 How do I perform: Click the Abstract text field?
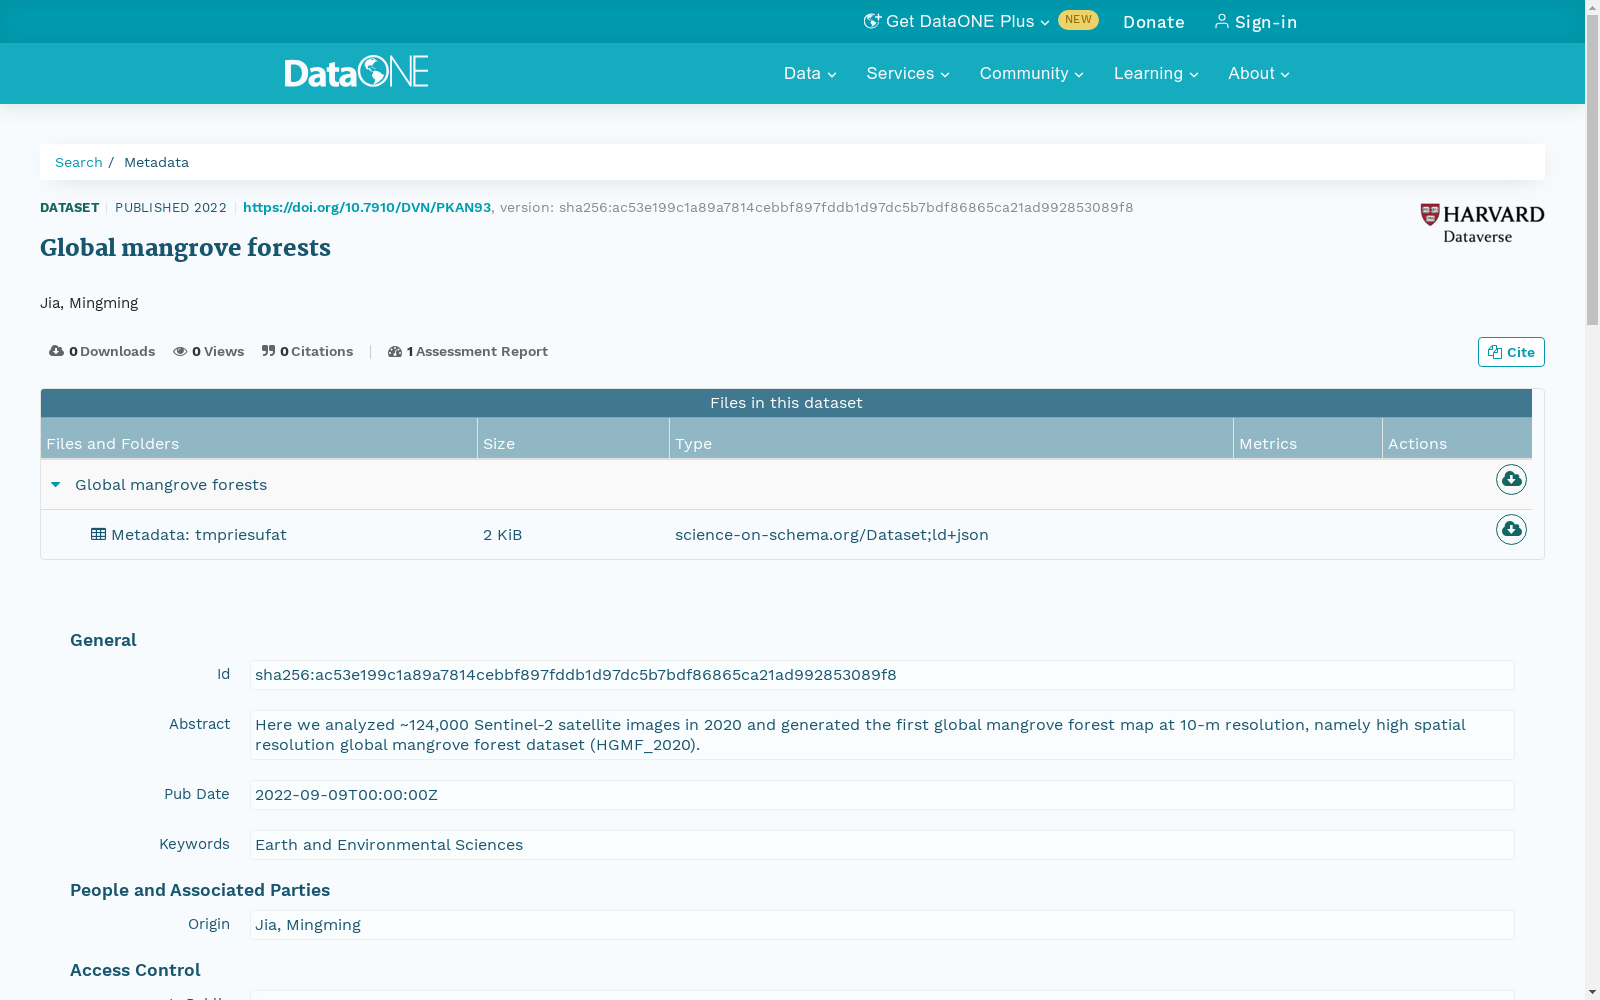[x=882, y=735]
